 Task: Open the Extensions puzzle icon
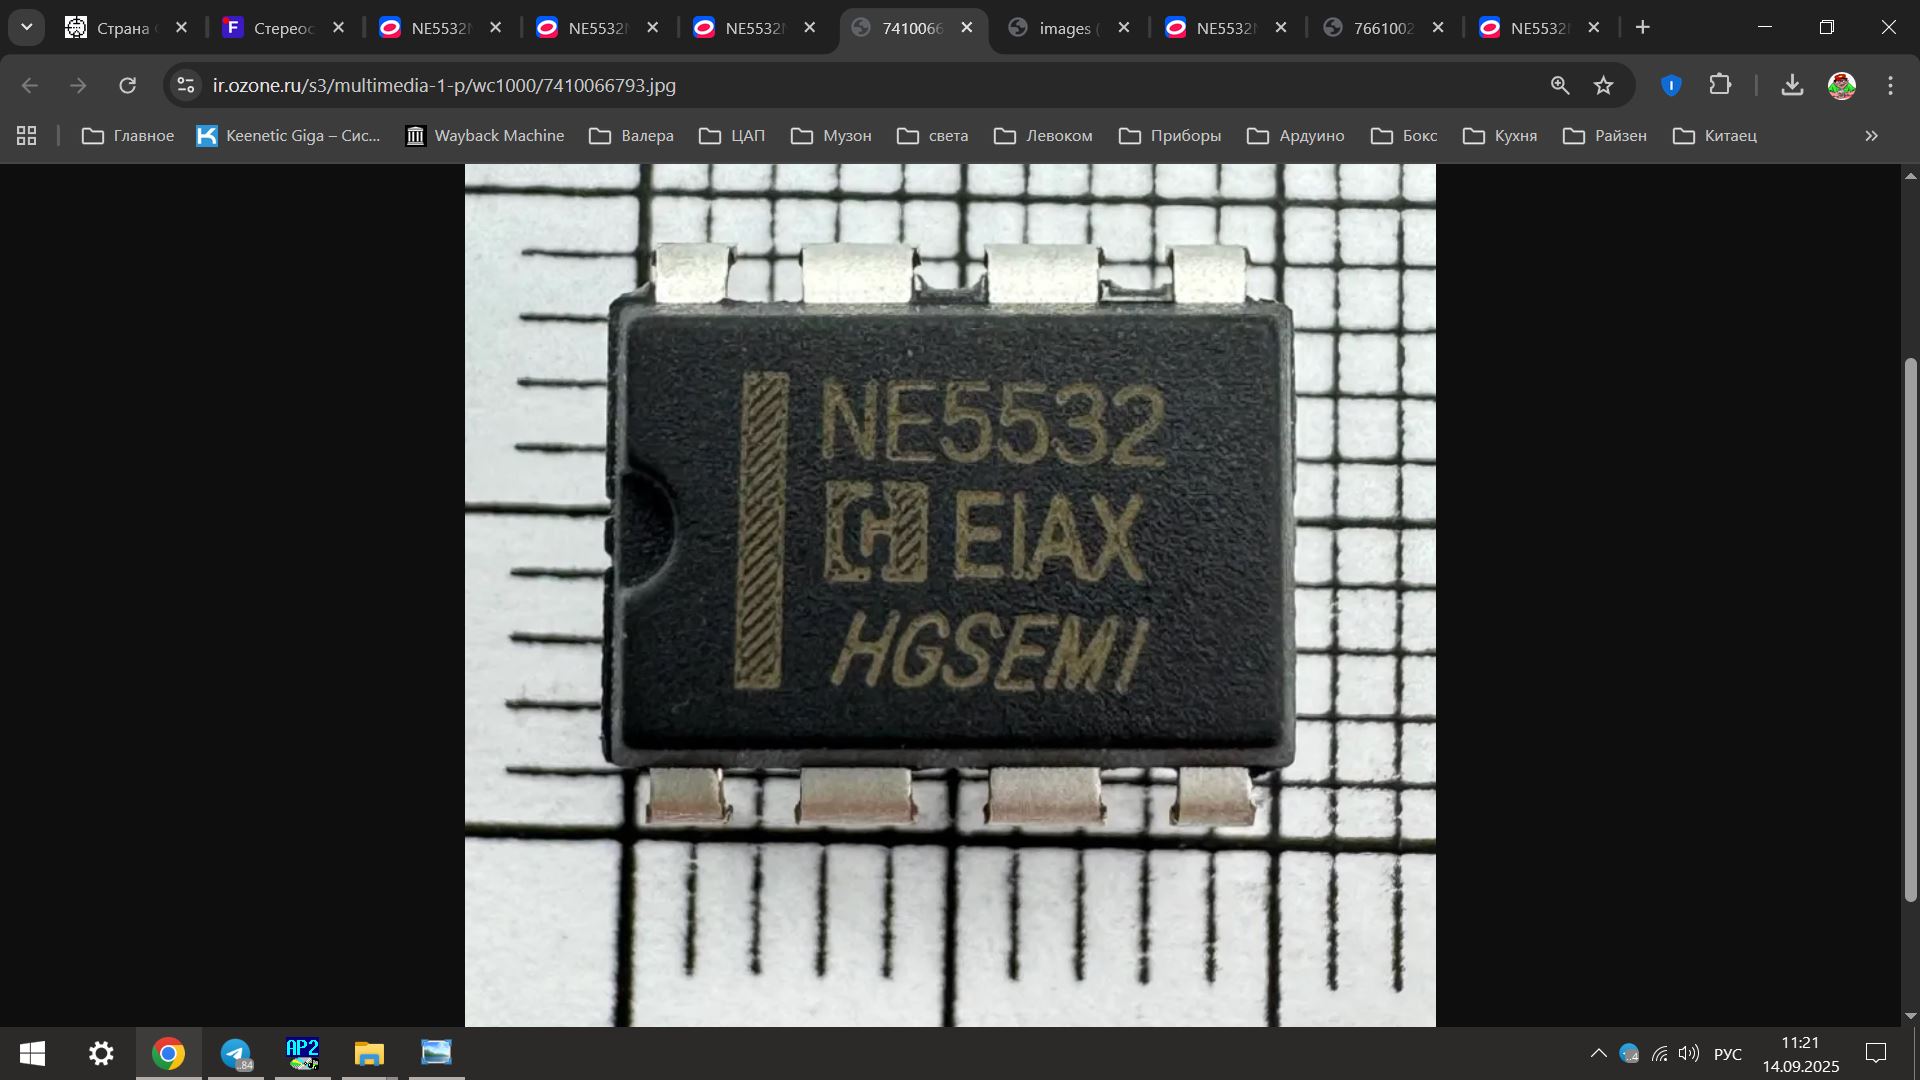[x=1720, y=85]
